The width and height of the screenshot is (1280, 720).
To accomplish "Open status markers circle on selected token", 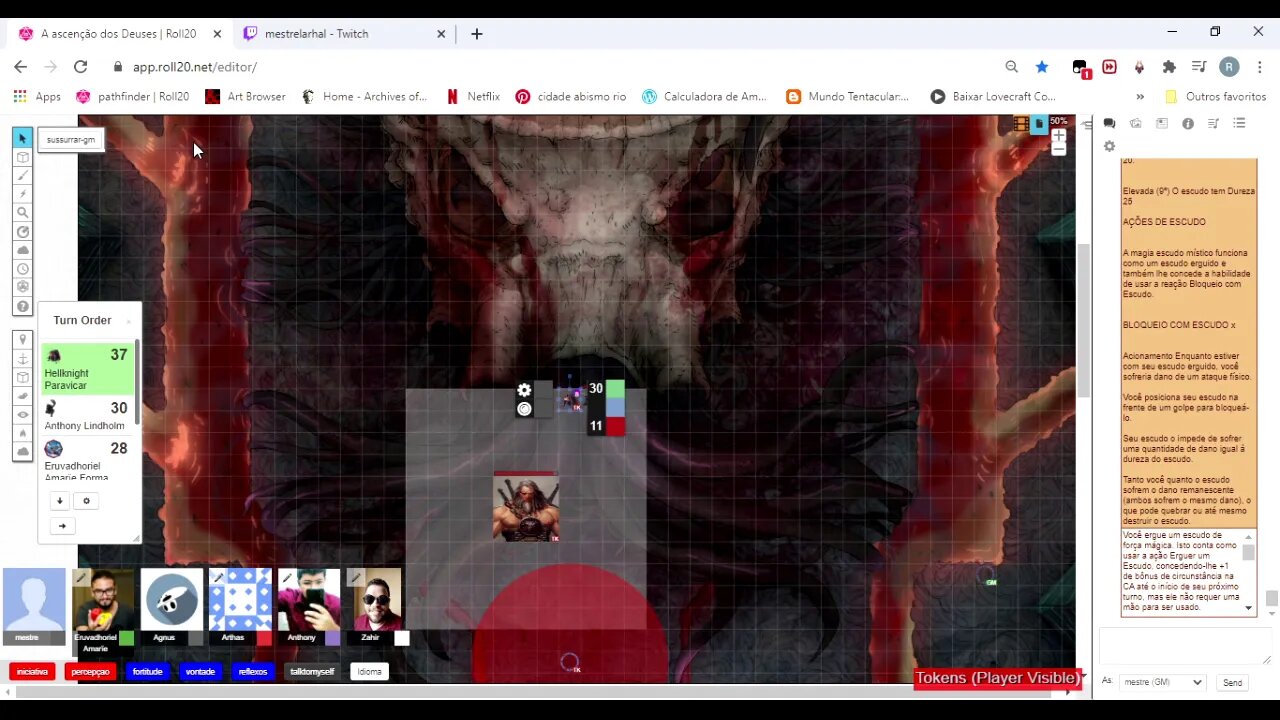I will (x=524, y=409).
